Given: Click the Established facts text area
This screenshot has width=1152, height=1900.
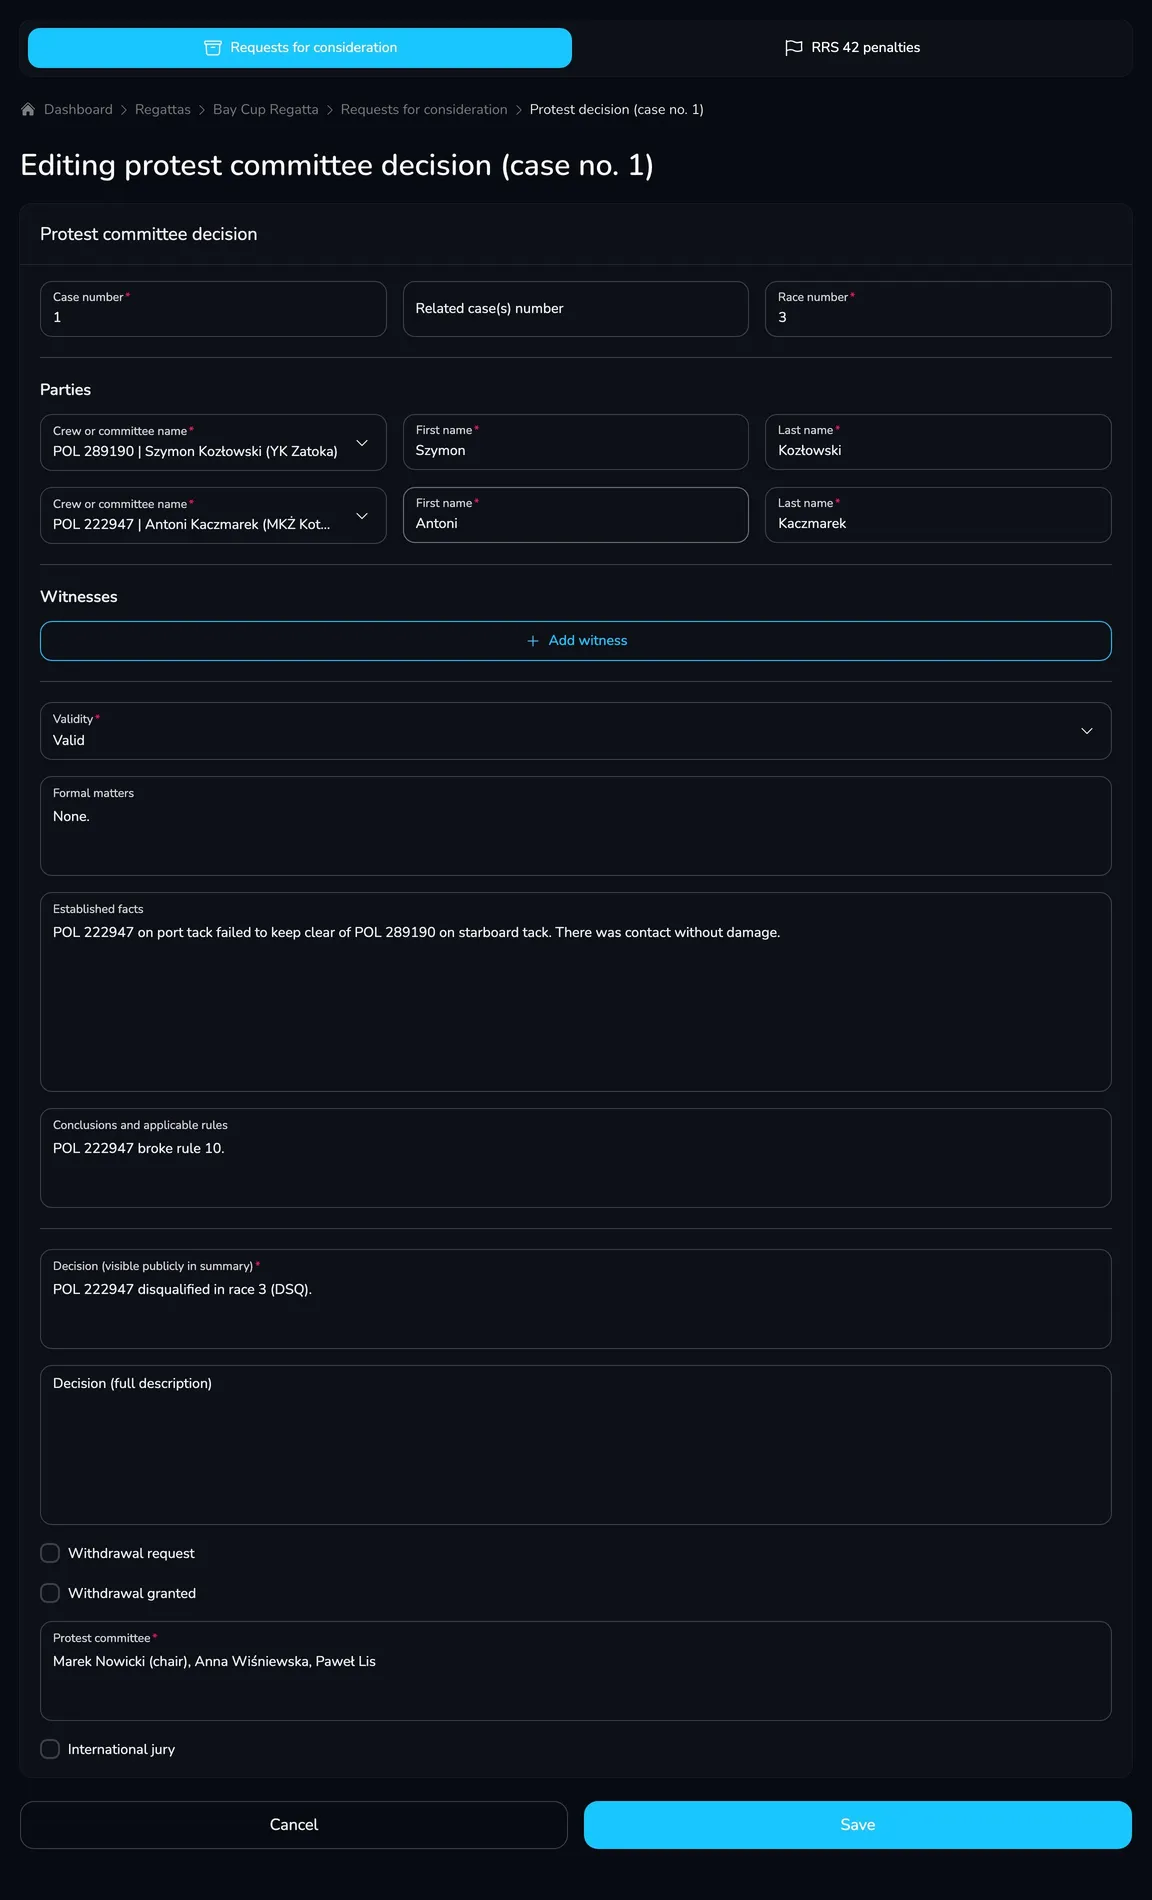Looking at the screenshot, I should coord(576,992).
